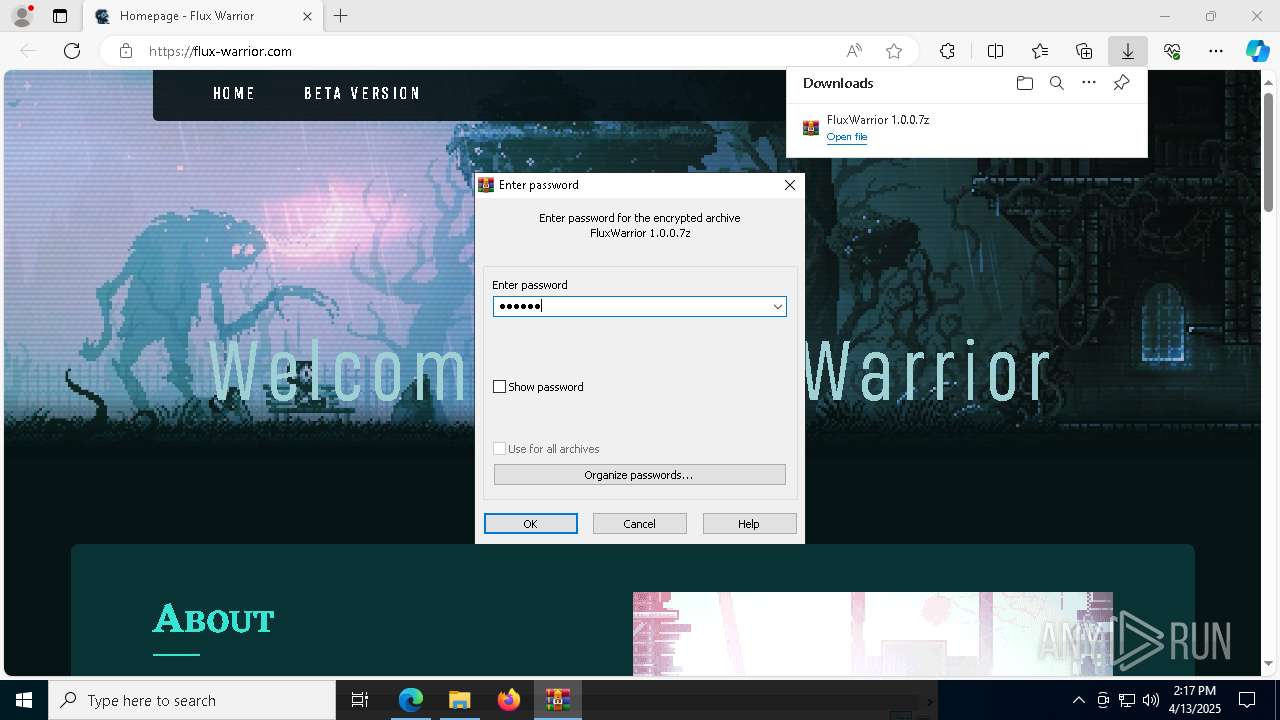Confirm password with OK button
The width and height of the screenshot is (1280, 720).
[x=531, y=524]
